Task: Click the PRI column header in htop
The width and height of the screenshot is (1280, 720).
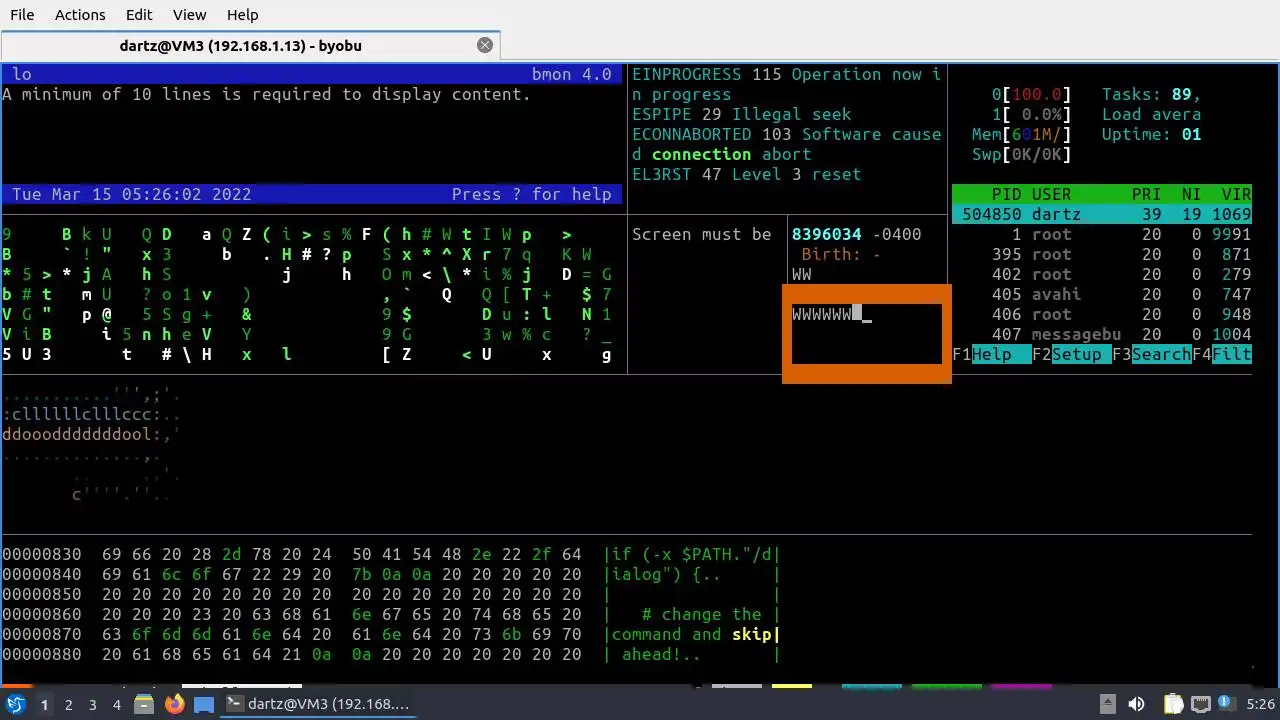Action: pyautogui.click(x=1146, y=194)
